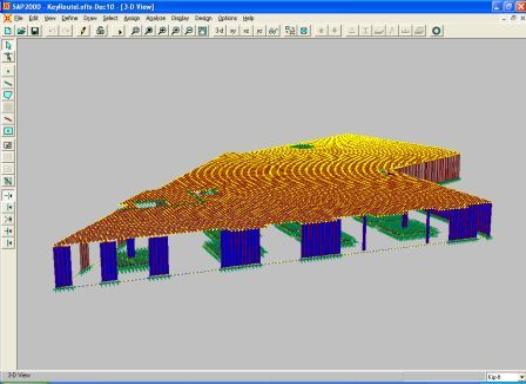Toggle the teal Shrink Elements icon
The width and height of the screenshot is (526, 384).
[x=304, y=31]
